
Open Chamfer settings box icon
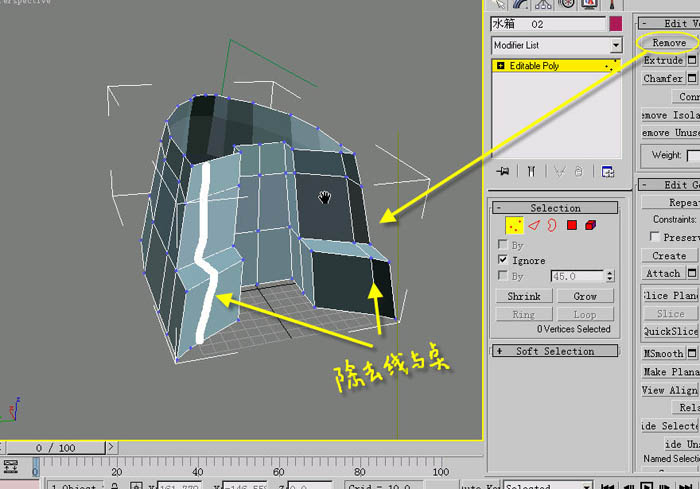pyautogui.click(x=692, y=78)
